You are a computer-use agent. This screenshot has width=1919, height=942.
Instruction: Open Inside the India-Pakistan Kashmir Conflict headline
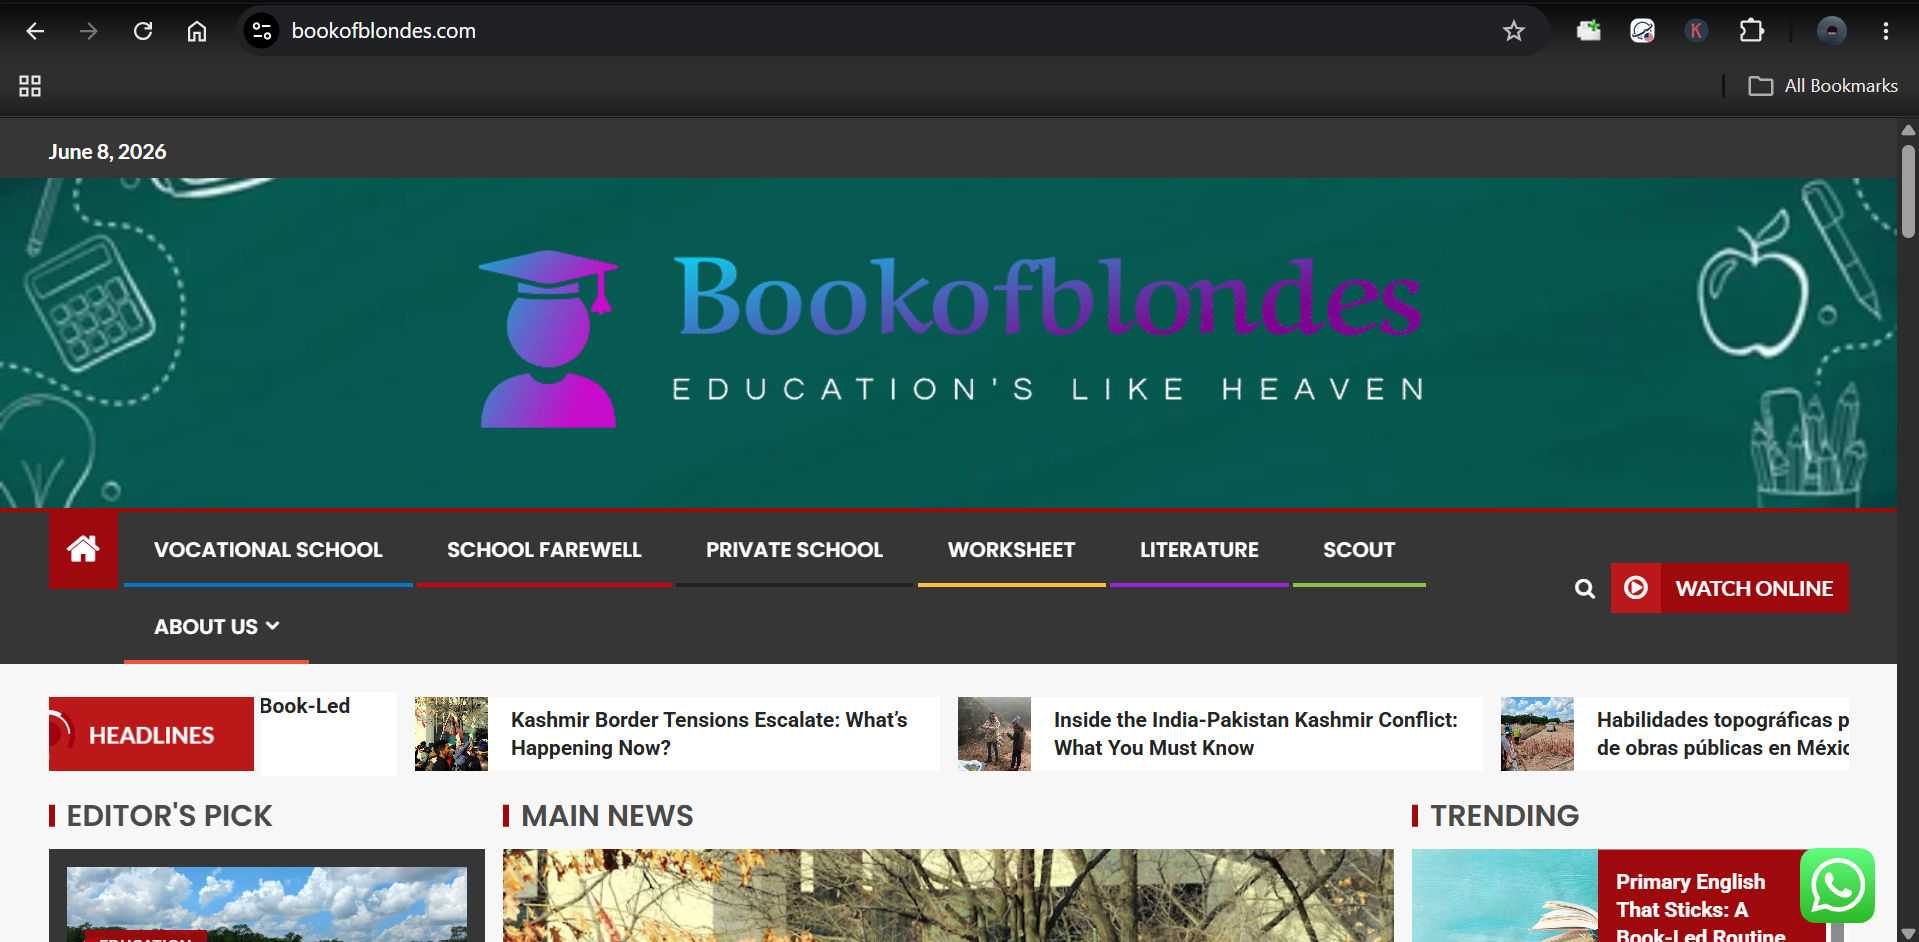click(1255, 734)
